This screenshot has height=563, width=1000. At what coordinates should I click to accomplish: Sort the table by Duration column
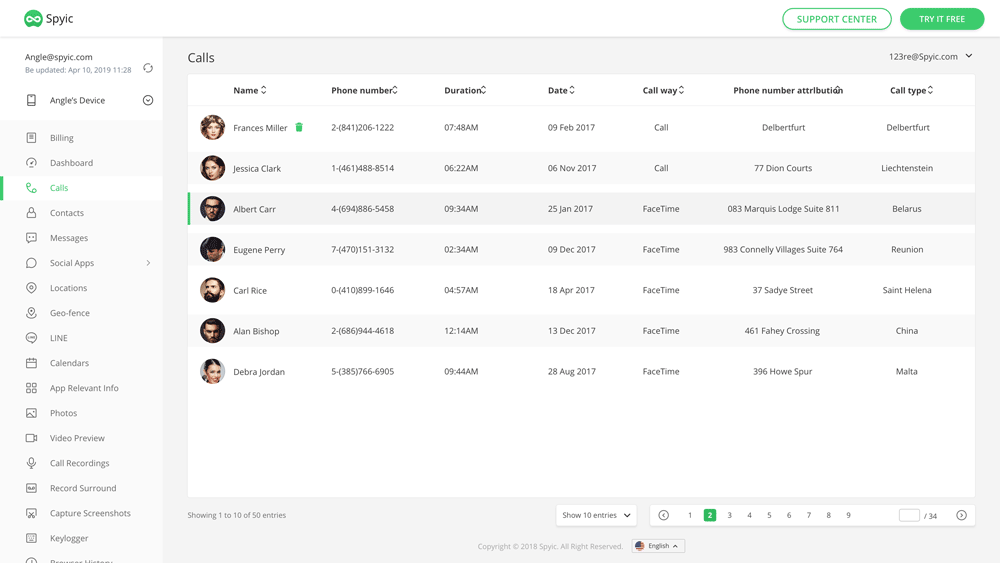[465, 90]
